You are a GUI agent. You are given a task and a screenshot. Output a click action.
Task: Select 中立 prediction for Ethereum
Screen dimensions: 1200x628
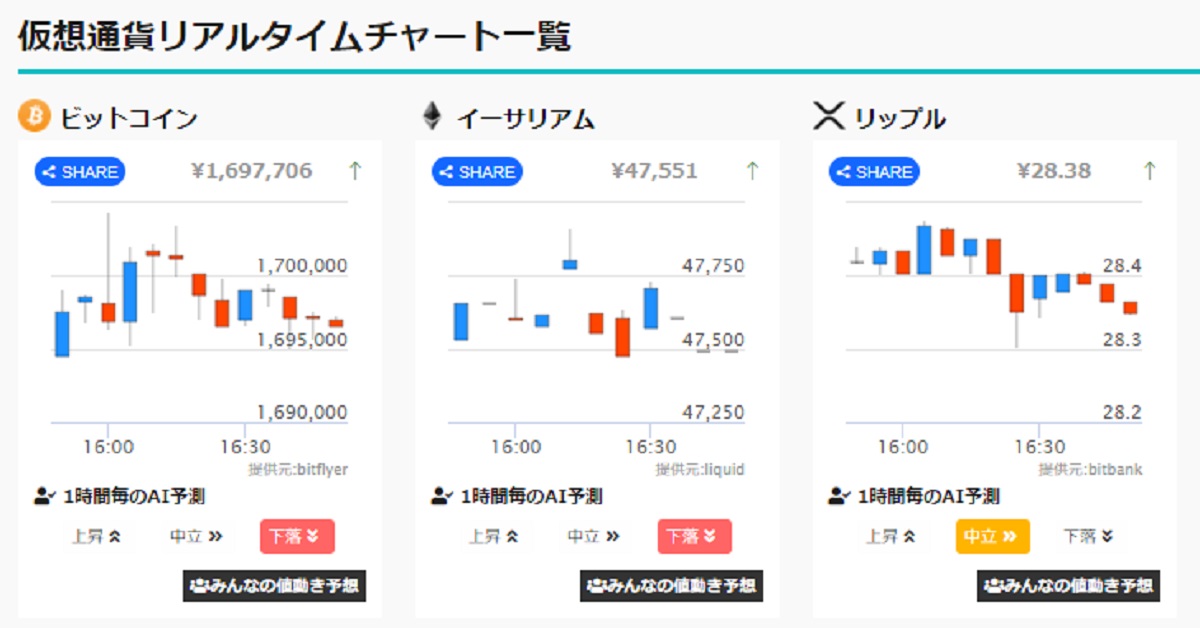point(594,536)
